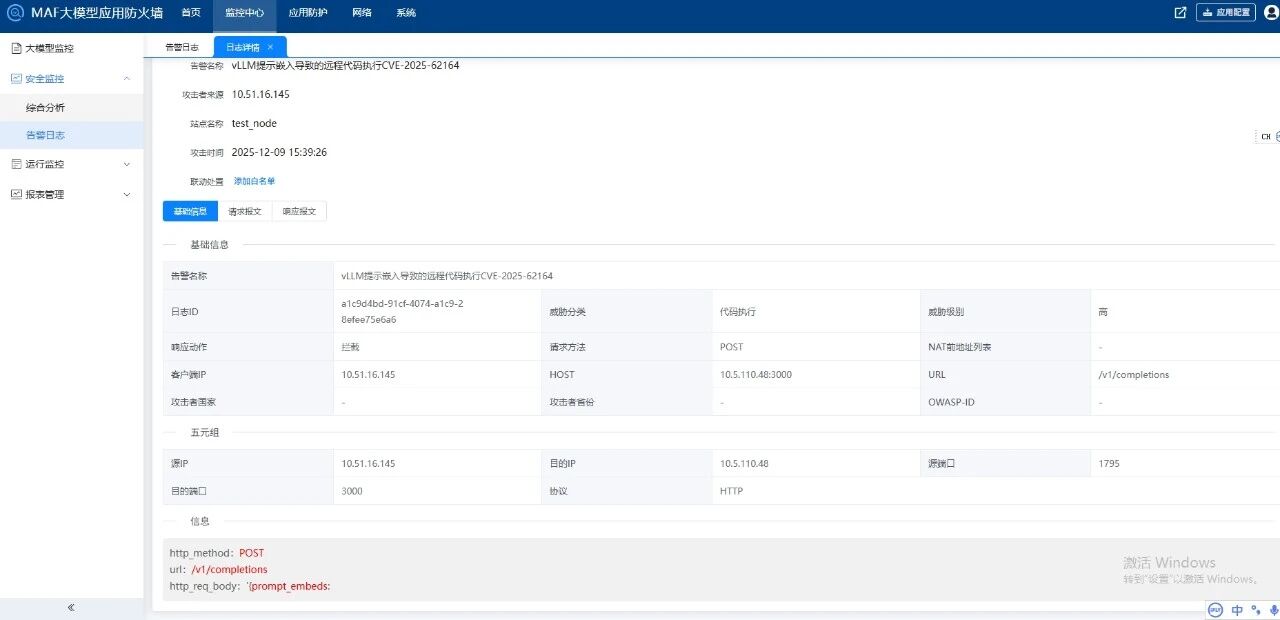Click the 大模型监控 document icon in sidebar
Viewport: 1280px width, 620px height.
pos(16,48)
